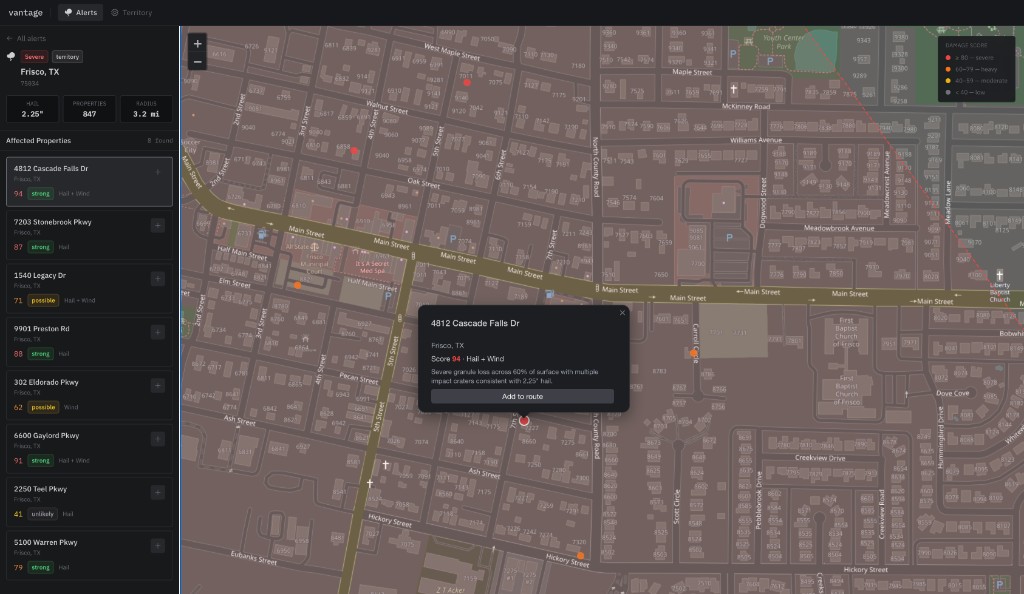Screen dimensions: 1024x594
Task: Add 302 Eldorado Pkwy with plus icon
Action: tap(157, 386)
